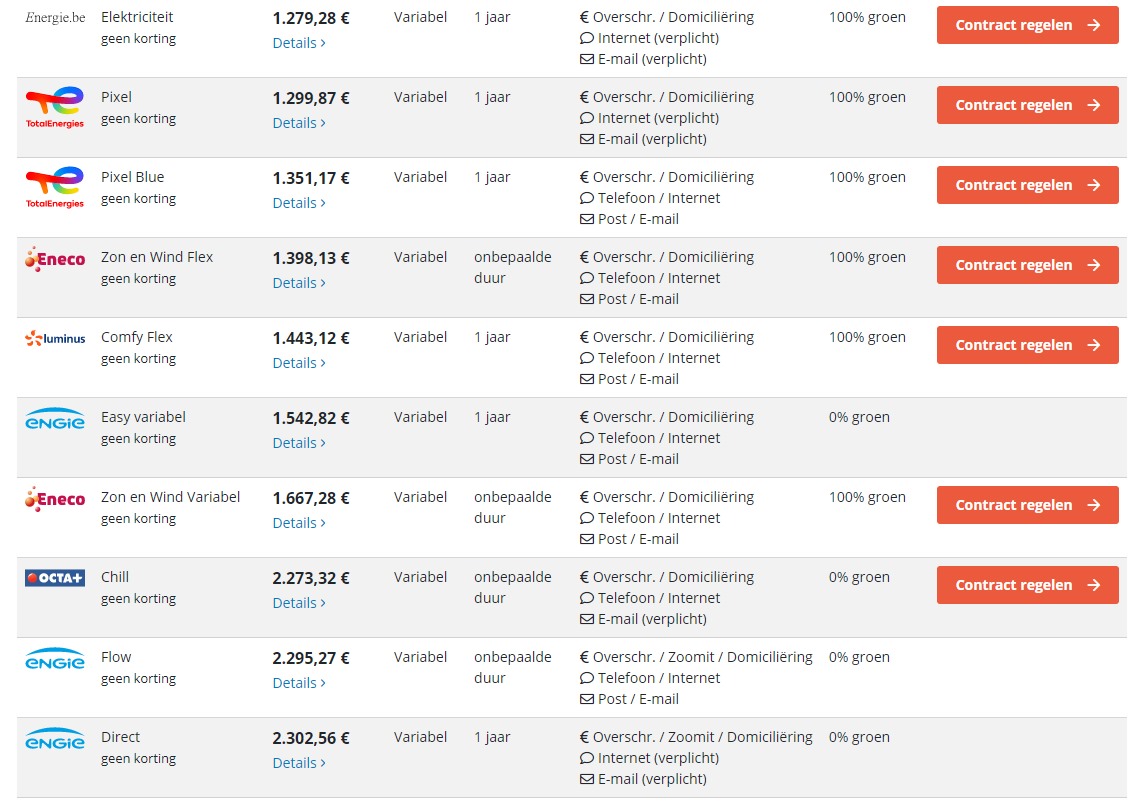
Task: Click the OCTA+ logo for Chill
Action: (x=55, y=578)
